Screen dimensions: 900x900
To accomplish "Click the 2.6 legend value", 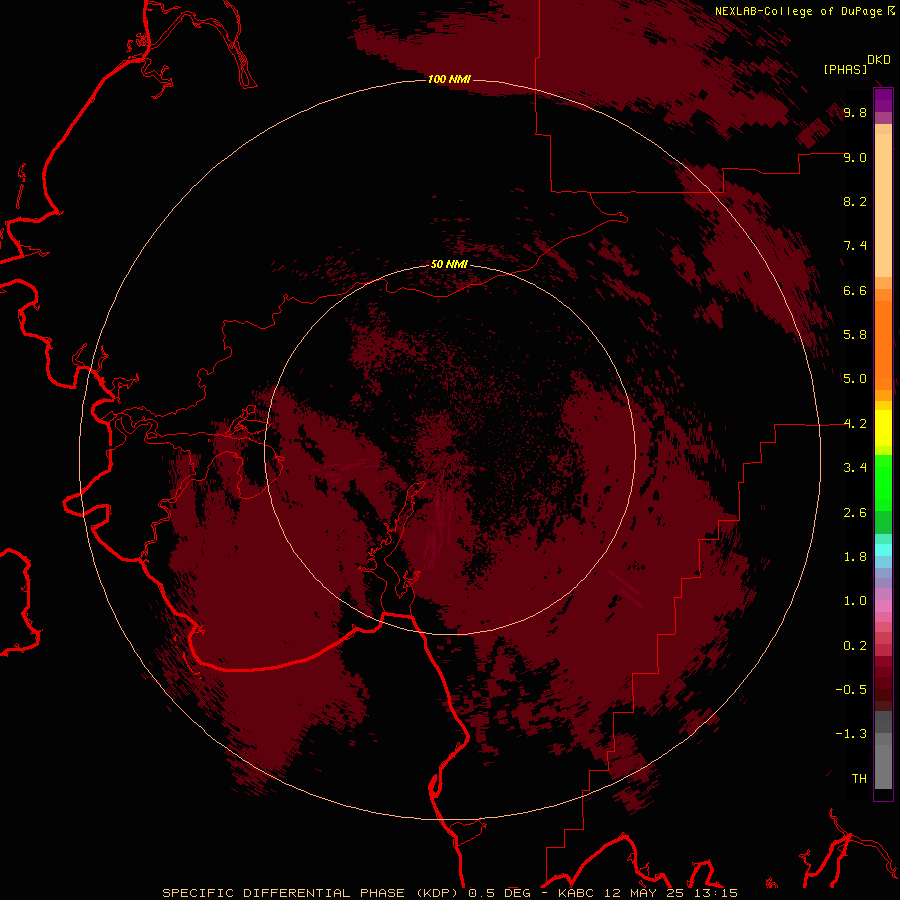I will coord(855,513).
